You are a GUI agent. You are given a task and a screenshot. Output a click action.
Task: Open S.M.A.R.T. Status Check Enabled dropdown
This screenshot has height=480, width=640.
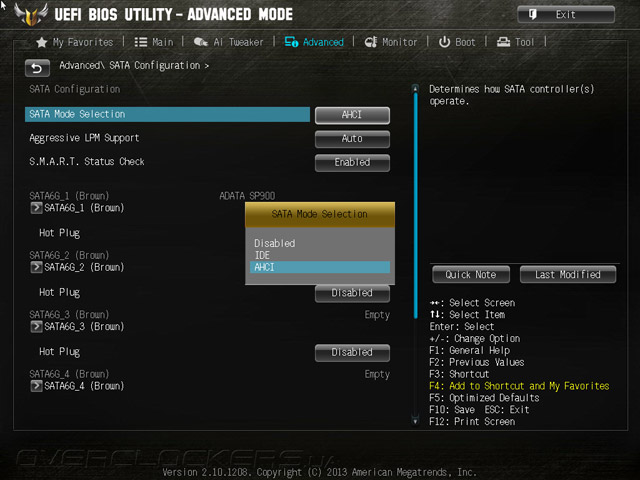point(352,162)
